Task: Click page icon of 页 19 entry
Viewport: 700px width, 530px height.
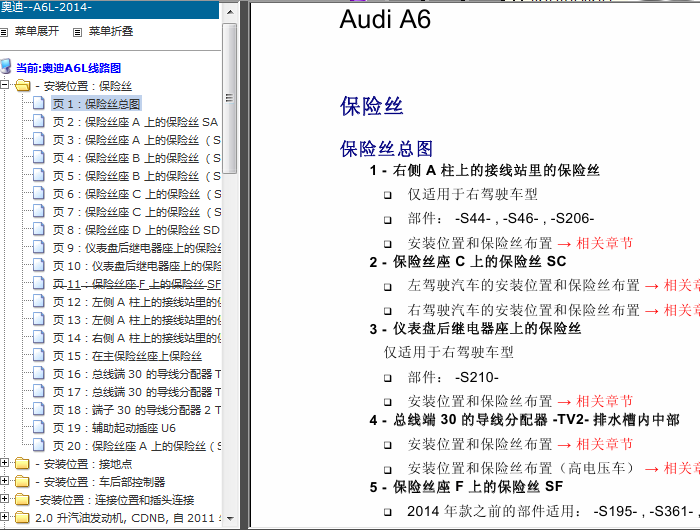Action: (x=39, y=427)
